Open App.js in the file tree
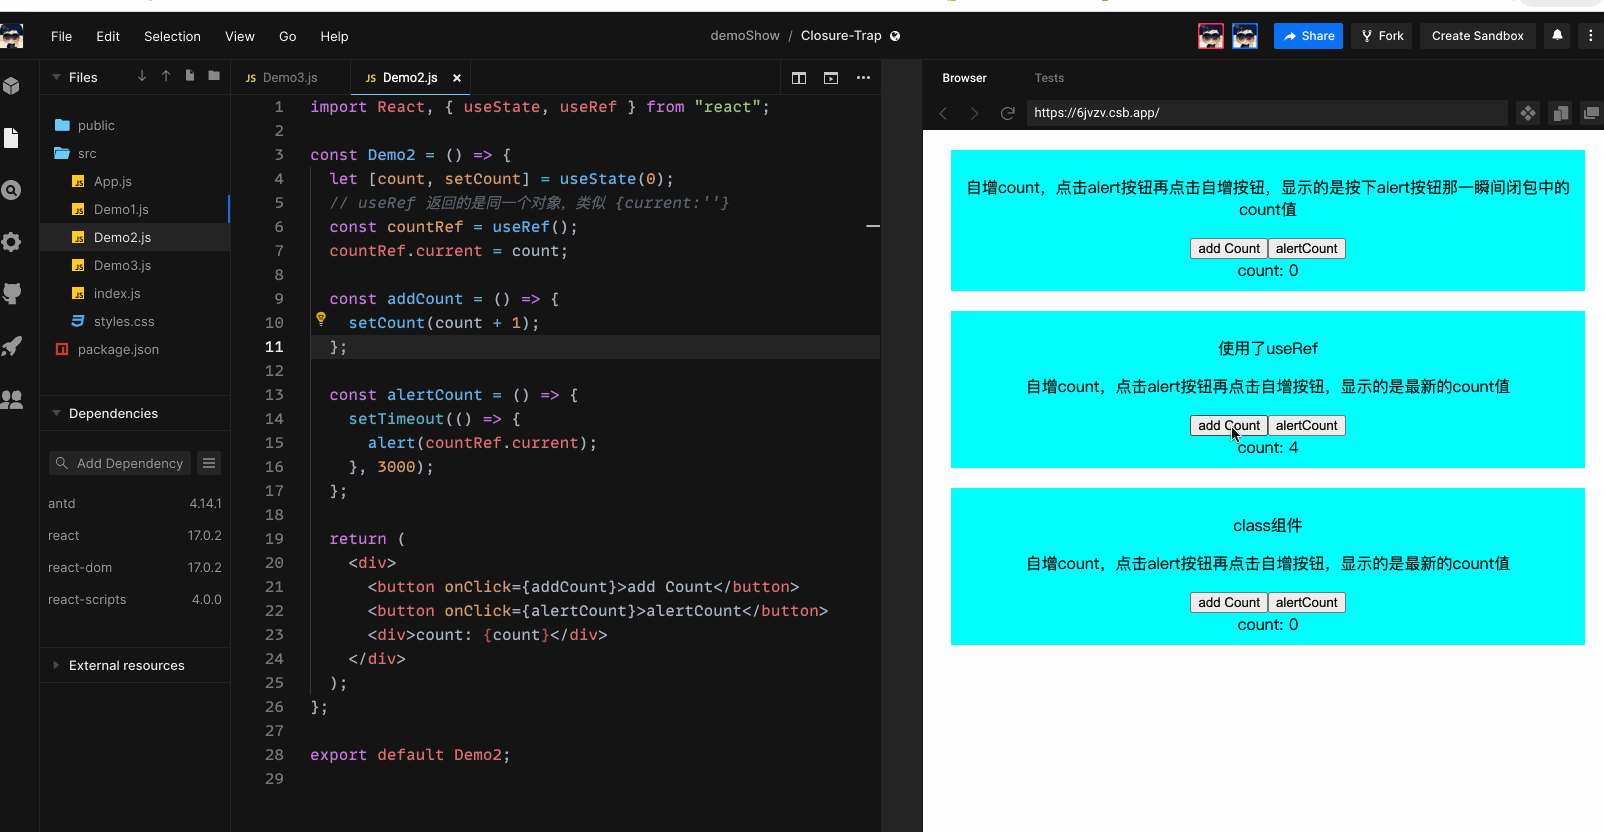This screenshot has width=1604, height=832. pos(135,181)
